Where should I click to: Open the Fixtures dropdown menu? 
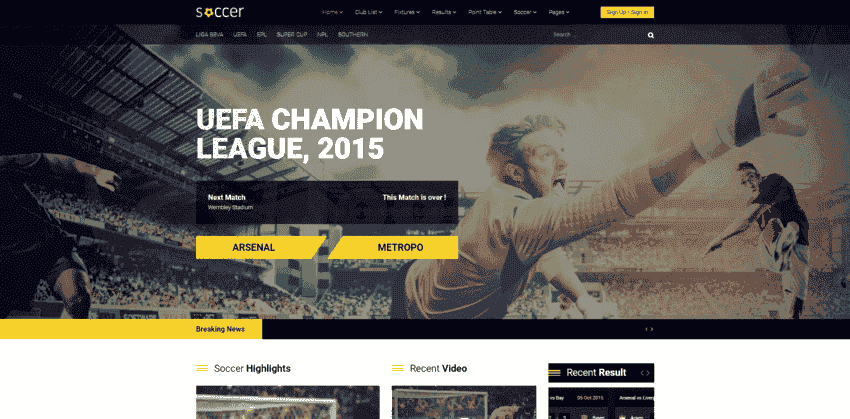pyautogui.click(x=407, y=12)
